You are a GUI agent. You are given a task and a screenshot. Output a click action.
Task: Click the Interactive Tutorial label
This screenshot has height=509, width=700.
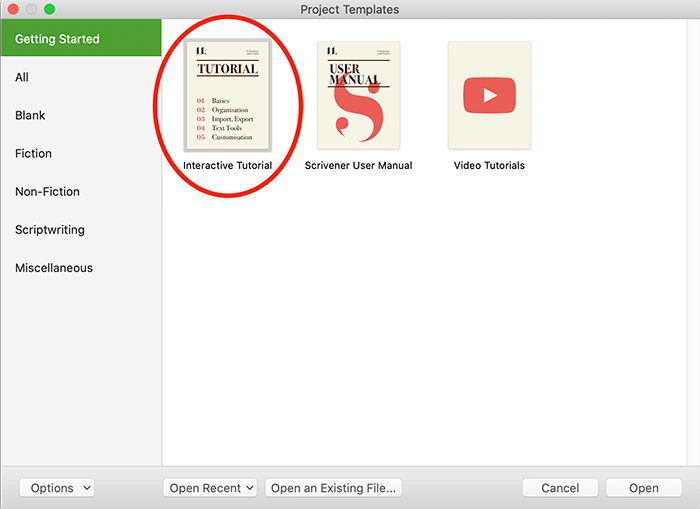(228, 166)
